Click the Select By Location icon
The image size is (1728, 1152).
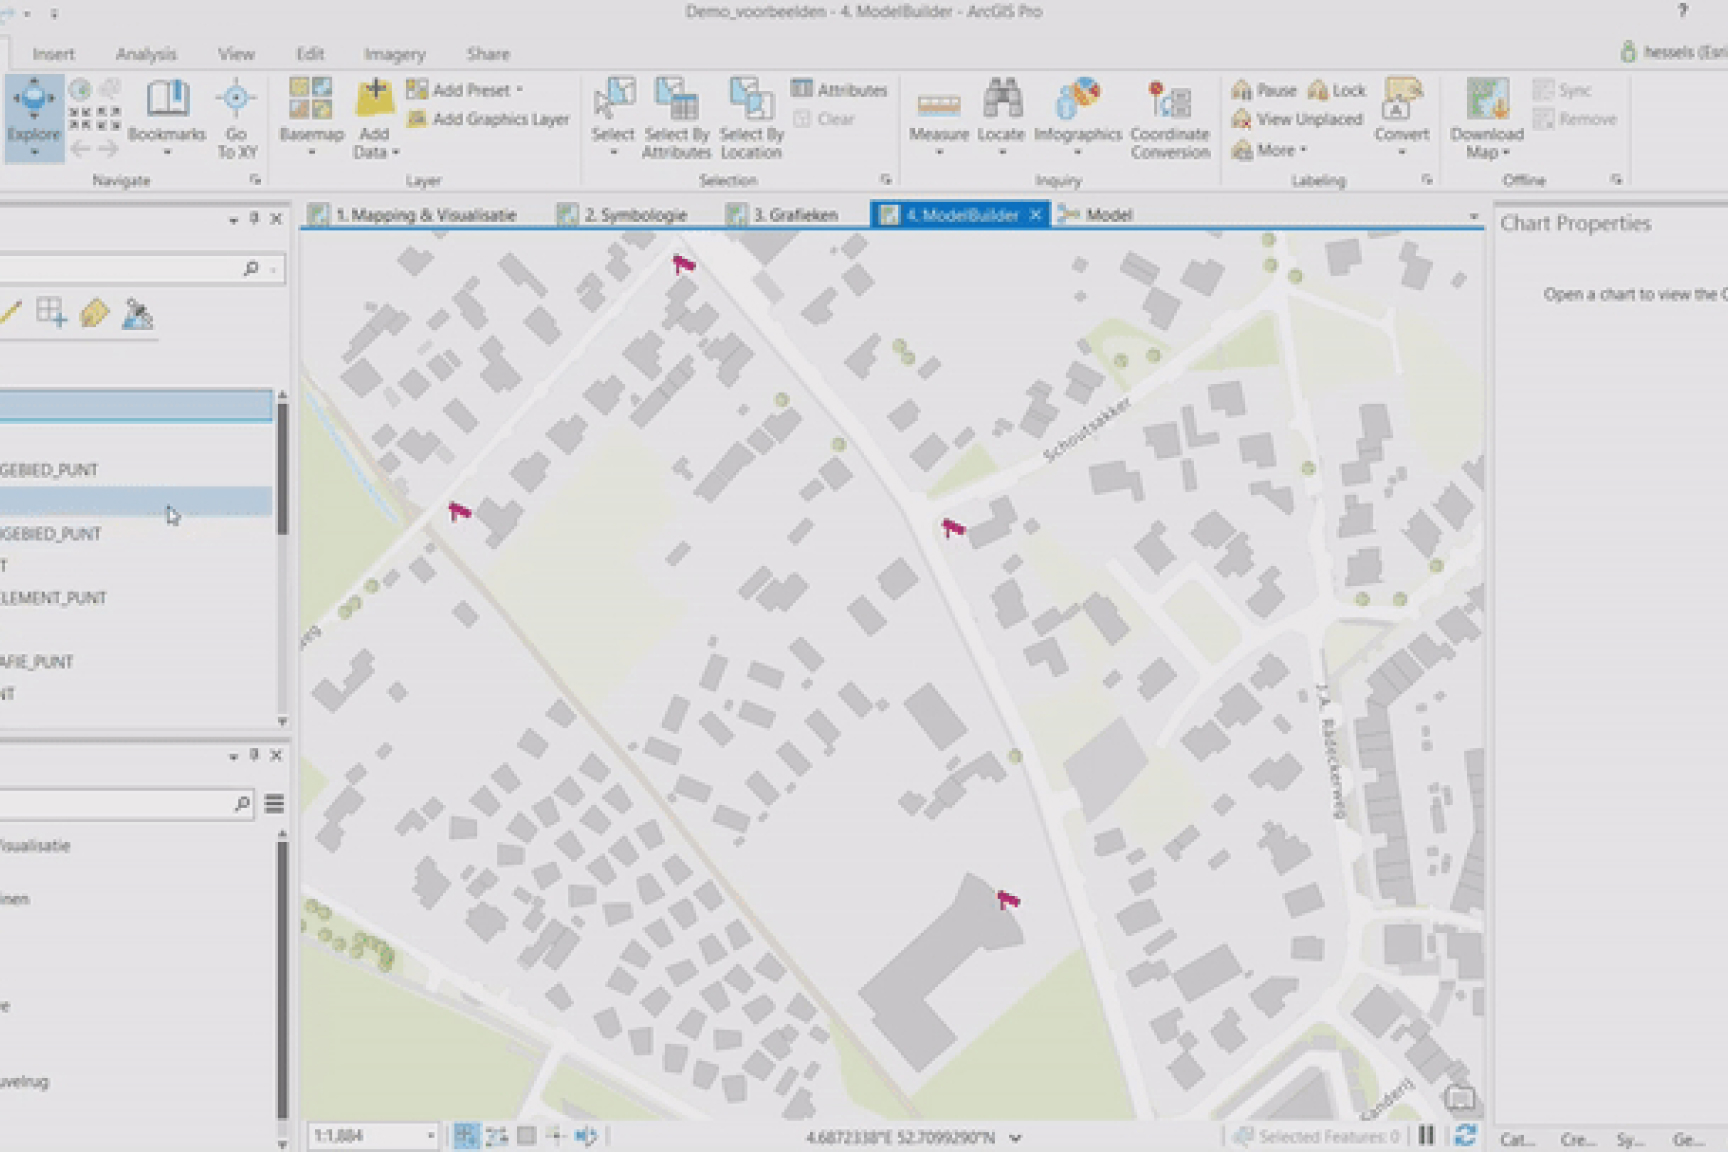[751, 99]
